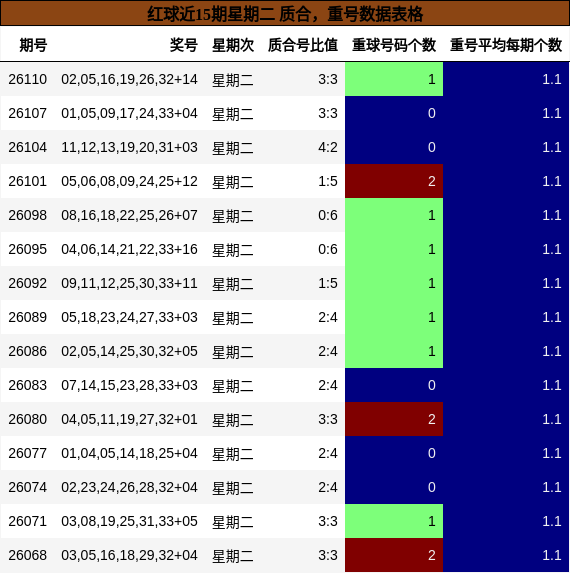The image size is (570, 573).
Task: Select the 星期次 column header
Action: (x=233, y=45)
